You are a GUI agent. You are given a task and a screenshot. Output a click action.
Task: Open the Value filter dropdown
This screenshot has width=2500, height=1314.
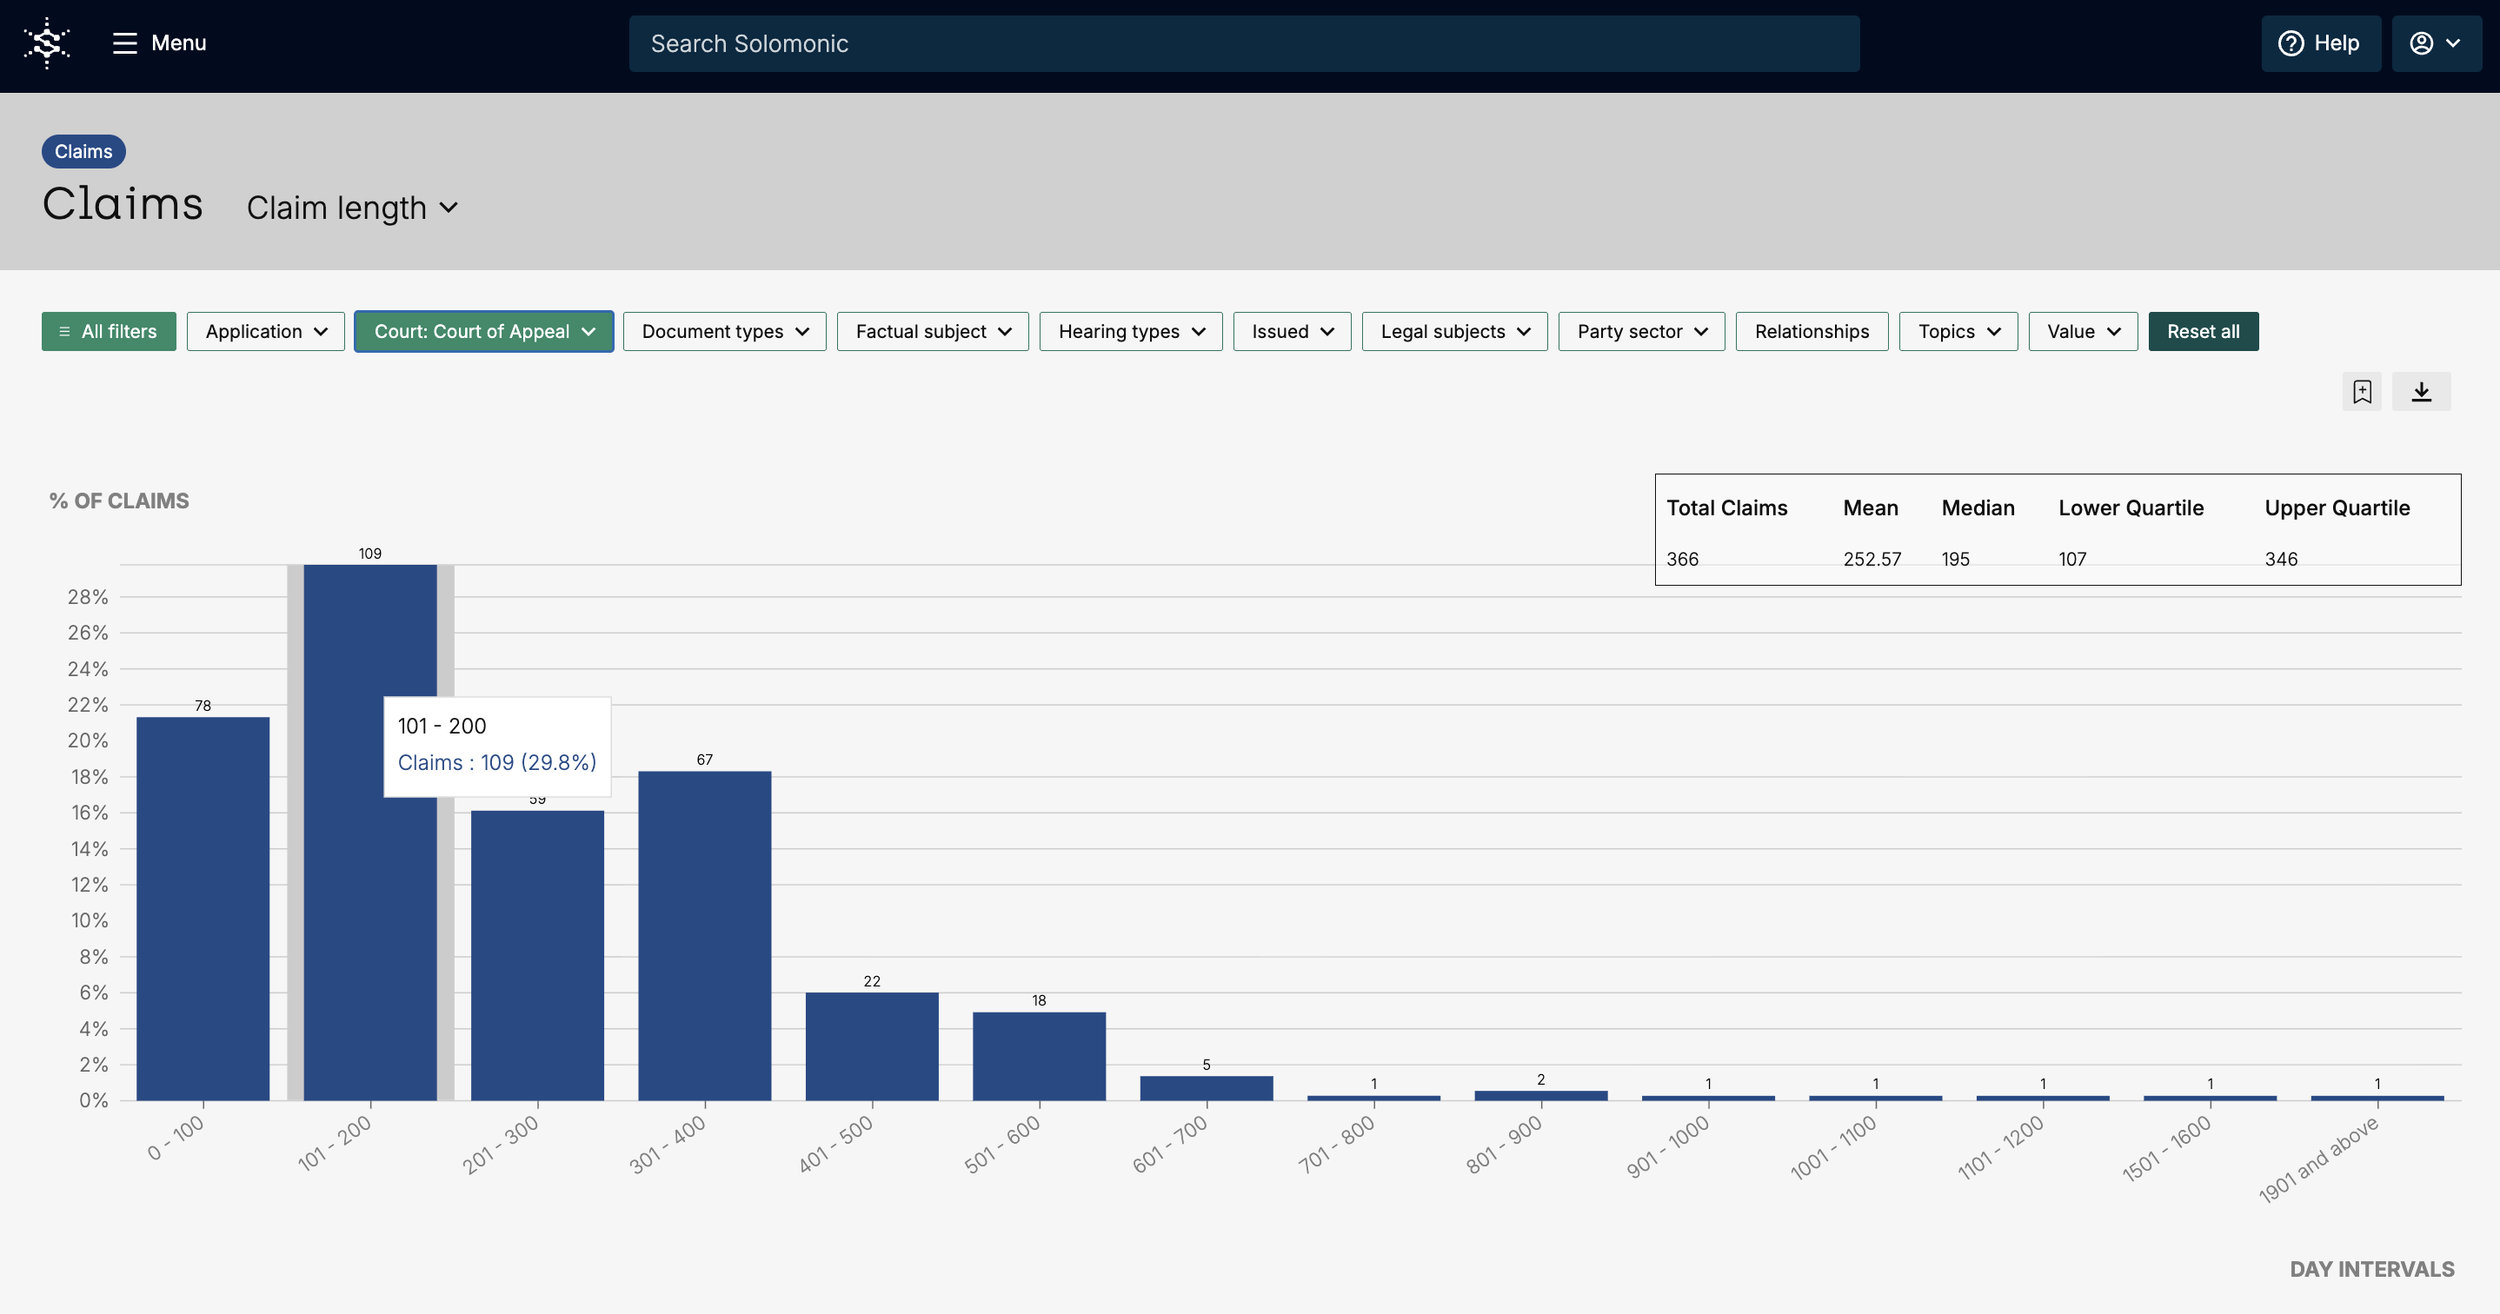pos(2082,331)
